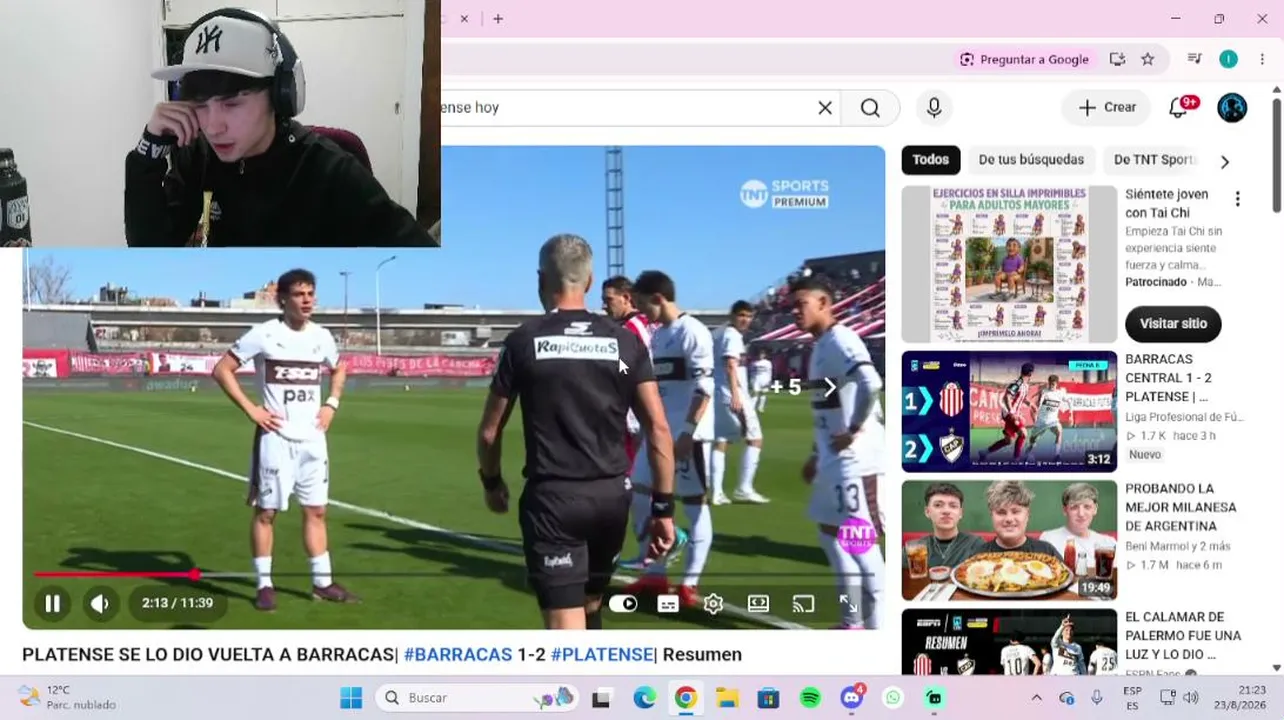1284x720 pixels.
Task: Cast the video to a TV
Action: pos(803,603)
